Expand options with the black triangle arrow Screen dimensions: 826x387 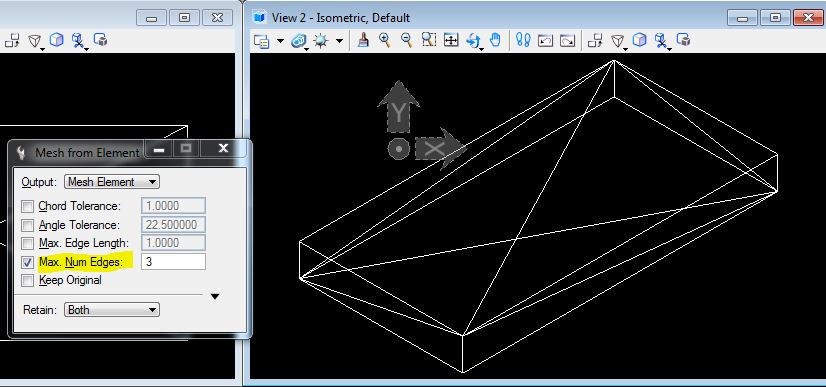[x=215, y=296]
